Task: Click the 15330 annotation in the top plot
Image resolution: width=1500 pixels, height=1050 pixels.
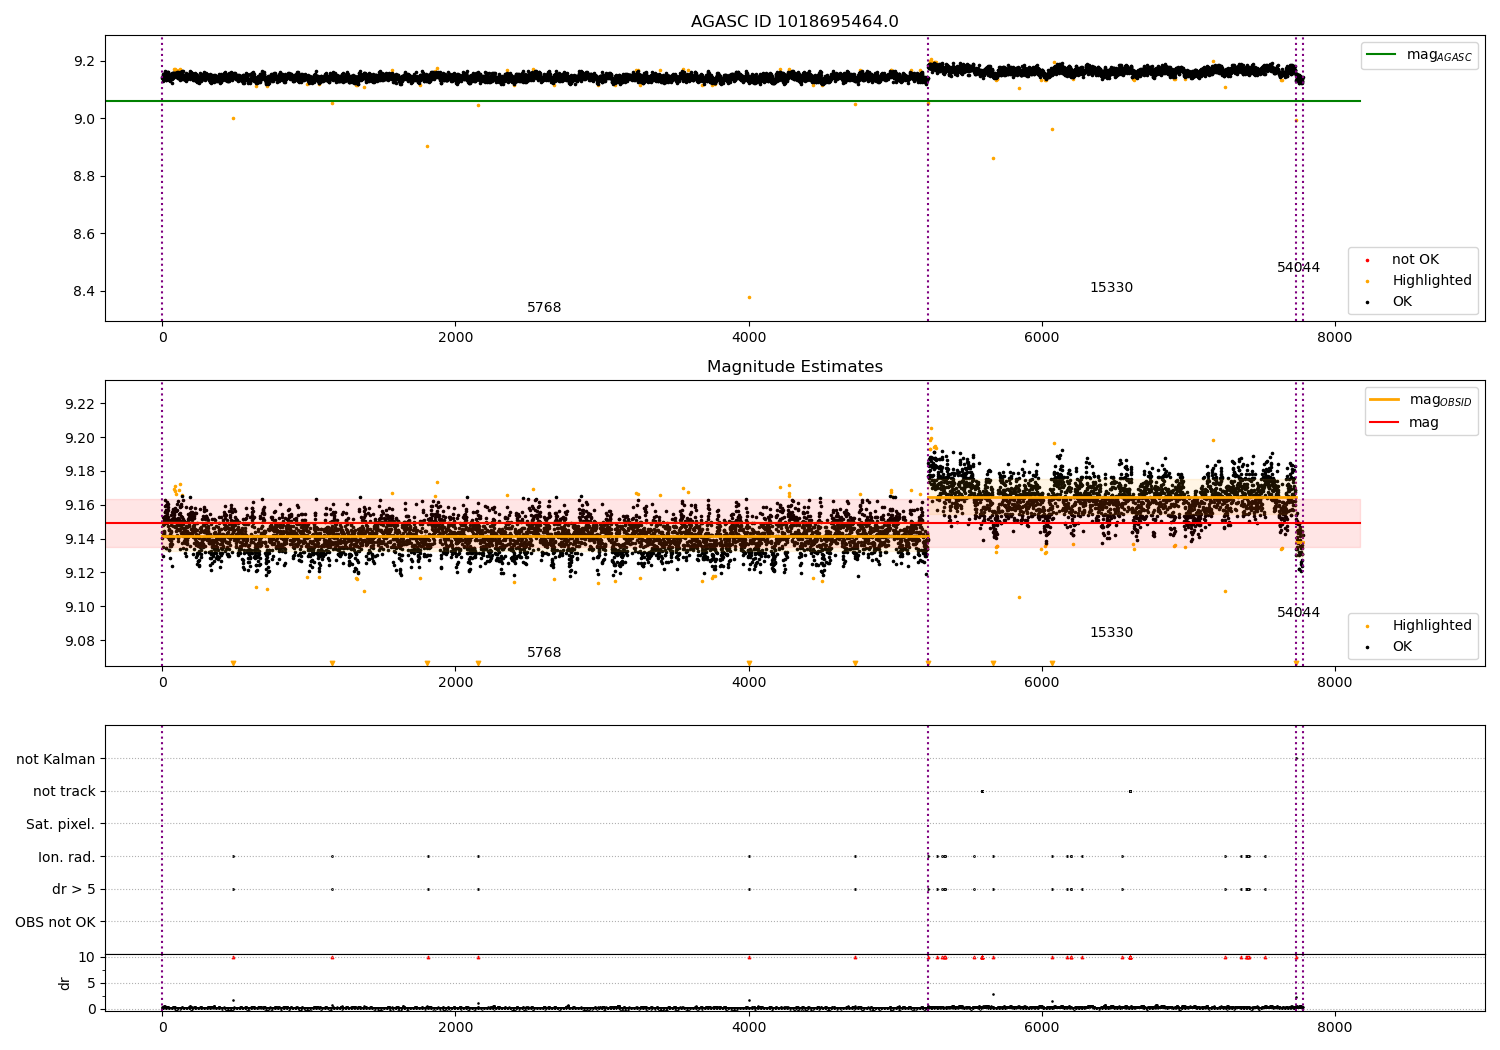Action: [x=1111, y=288]
